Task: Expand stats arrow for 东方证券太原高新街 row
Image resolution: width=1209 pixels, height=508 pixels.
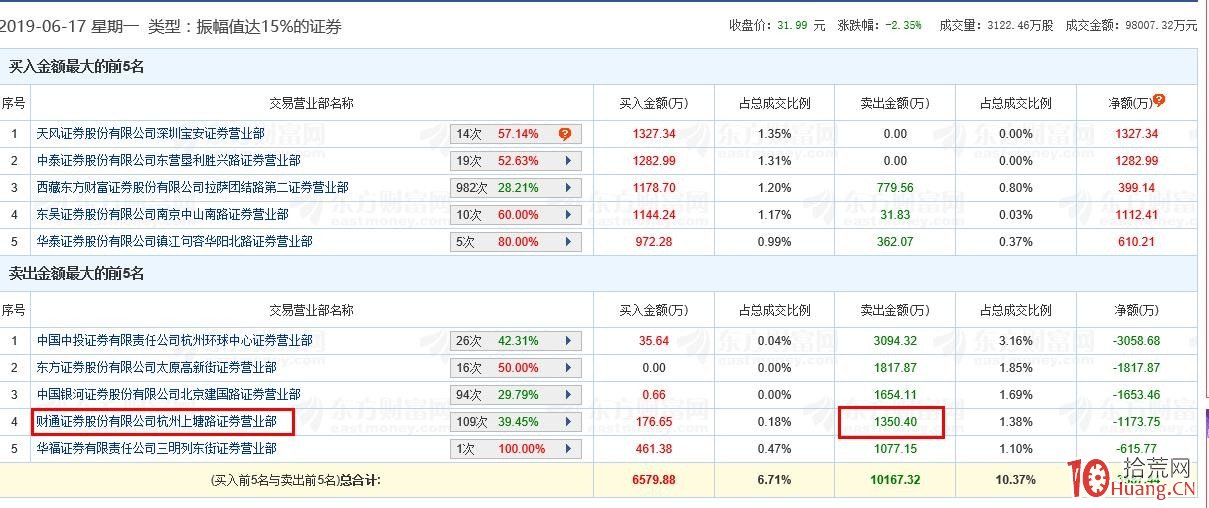Action: [x=568, y=368]
